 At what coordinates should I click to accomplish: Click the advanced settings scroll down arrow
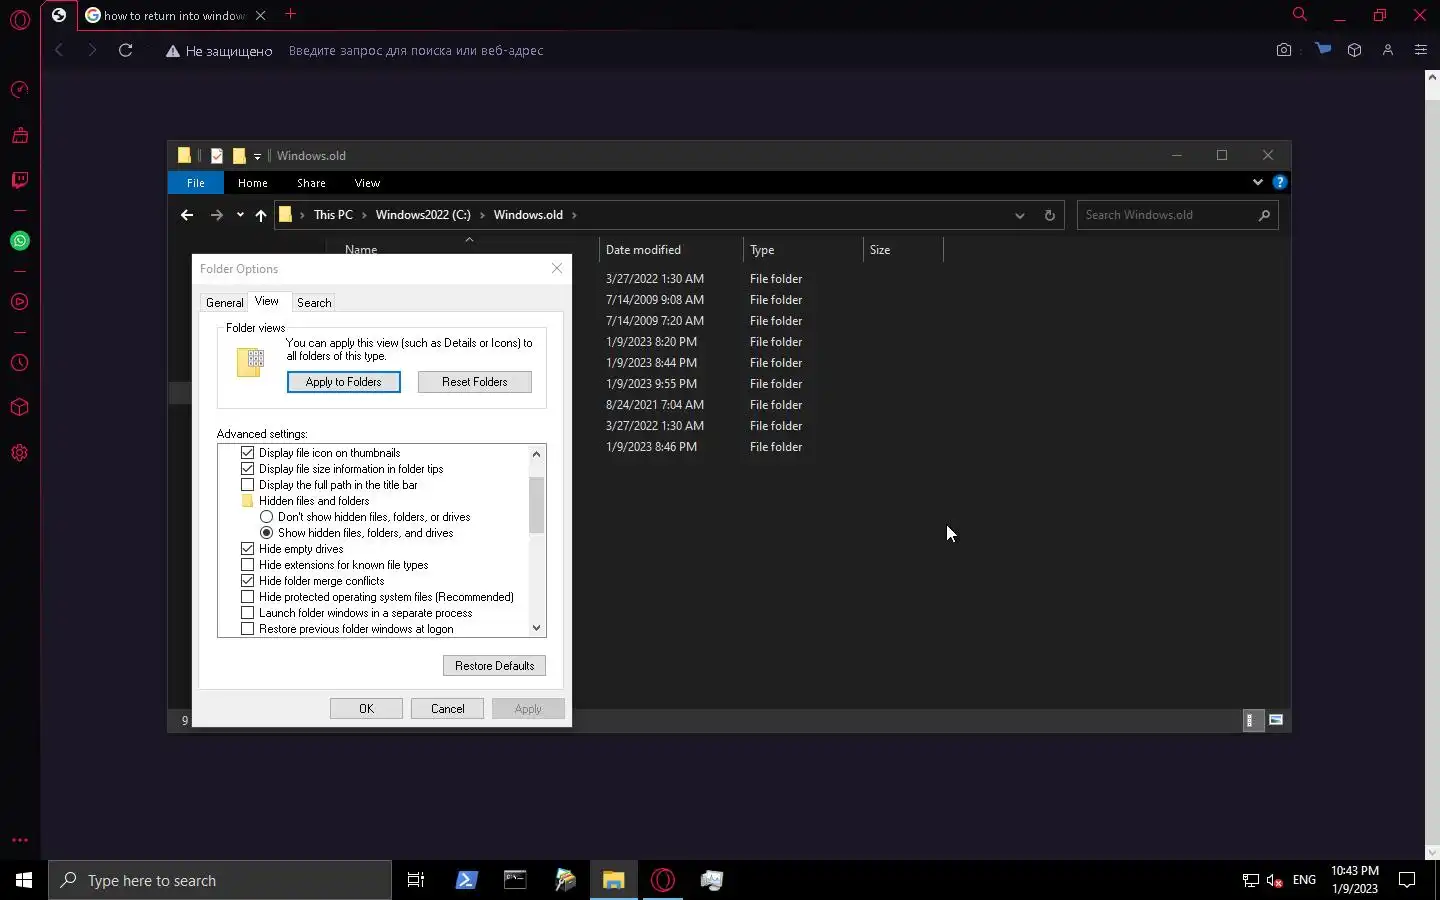(x=537, y=628)
